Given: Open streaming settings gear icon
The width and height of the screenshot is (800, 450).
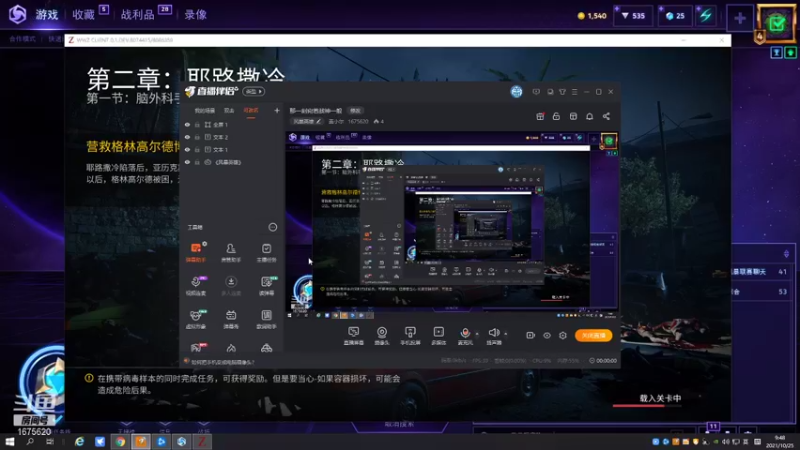Looking at the screenshot, I should 563,335.
